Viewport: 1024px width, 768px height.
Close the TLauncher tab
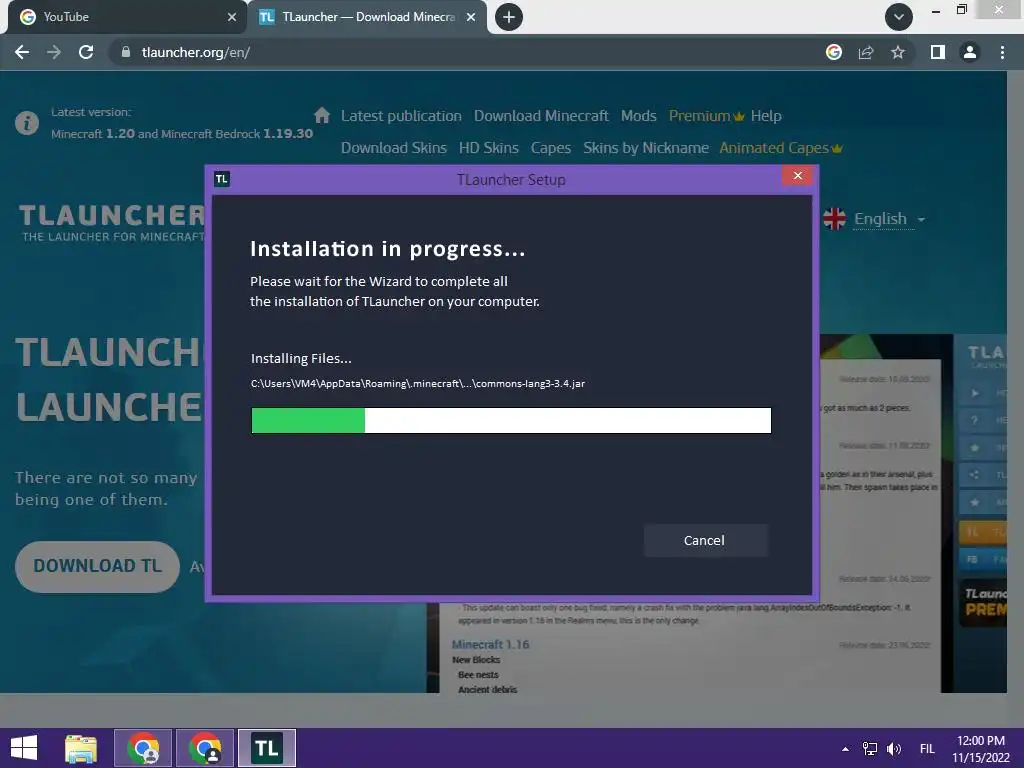tap(471, 17)
